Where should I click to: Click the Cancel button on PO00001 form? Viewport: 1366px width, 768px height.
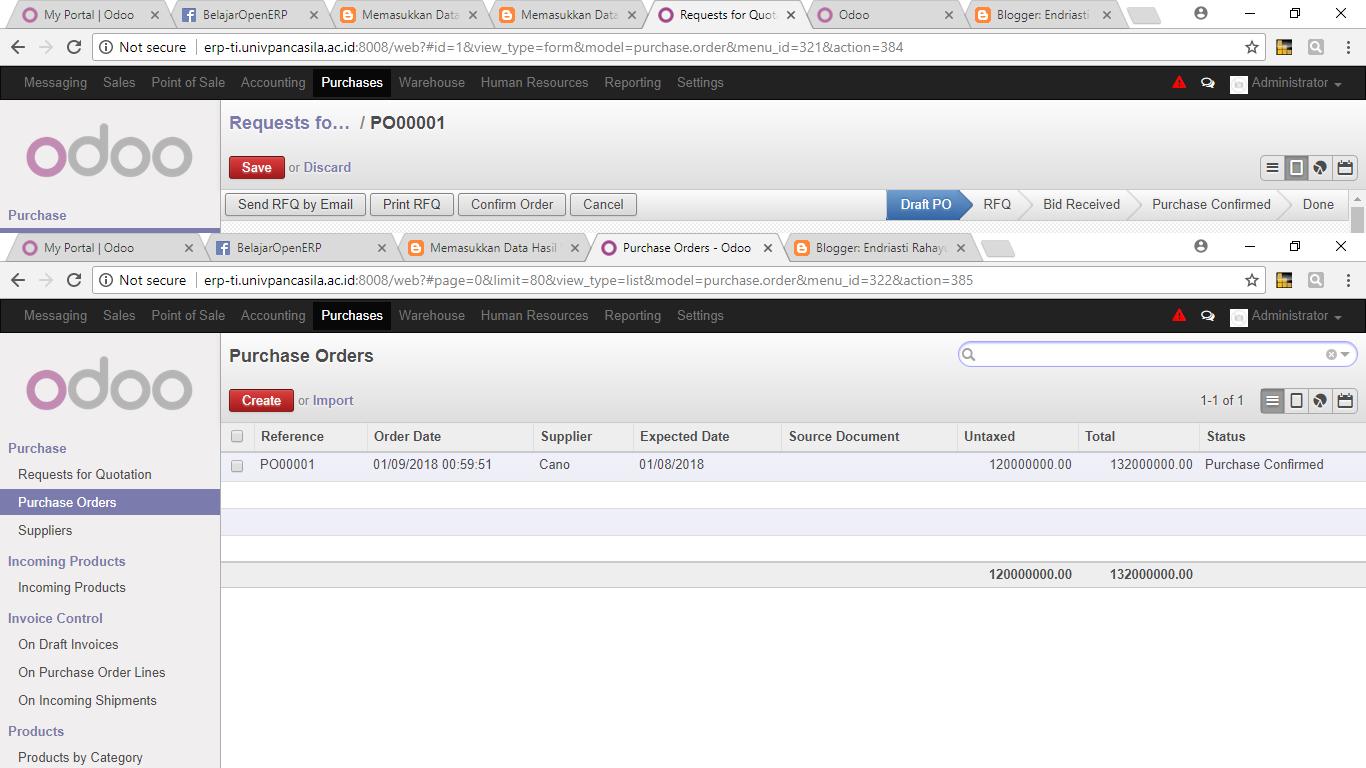click(603, 205)
